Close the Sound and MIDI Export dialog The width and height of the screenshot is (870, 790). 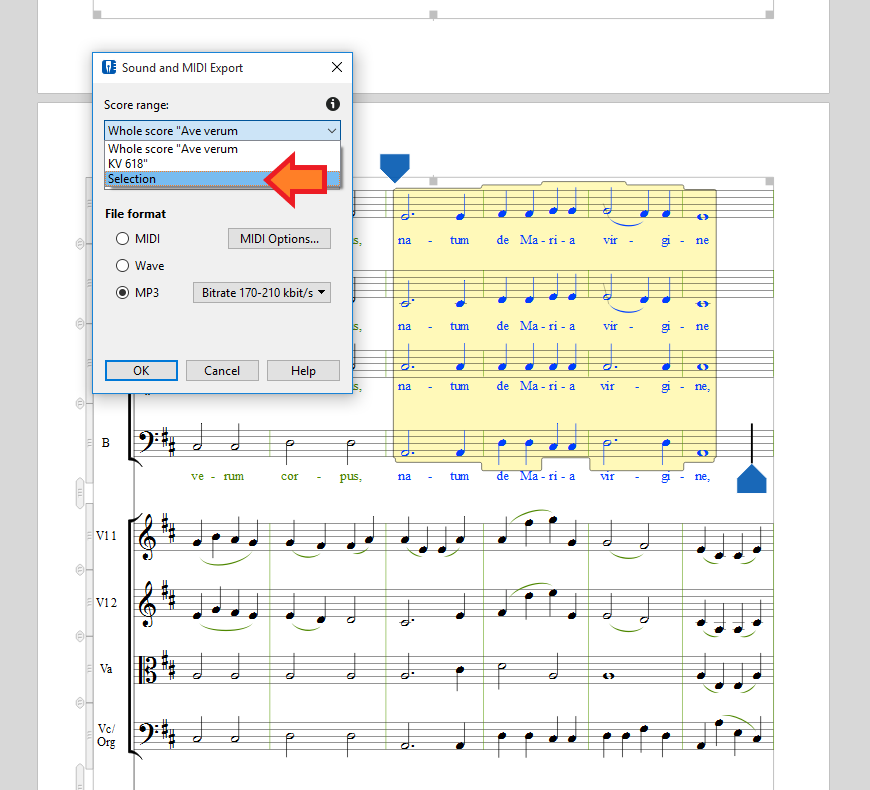(x=337, y=68)
